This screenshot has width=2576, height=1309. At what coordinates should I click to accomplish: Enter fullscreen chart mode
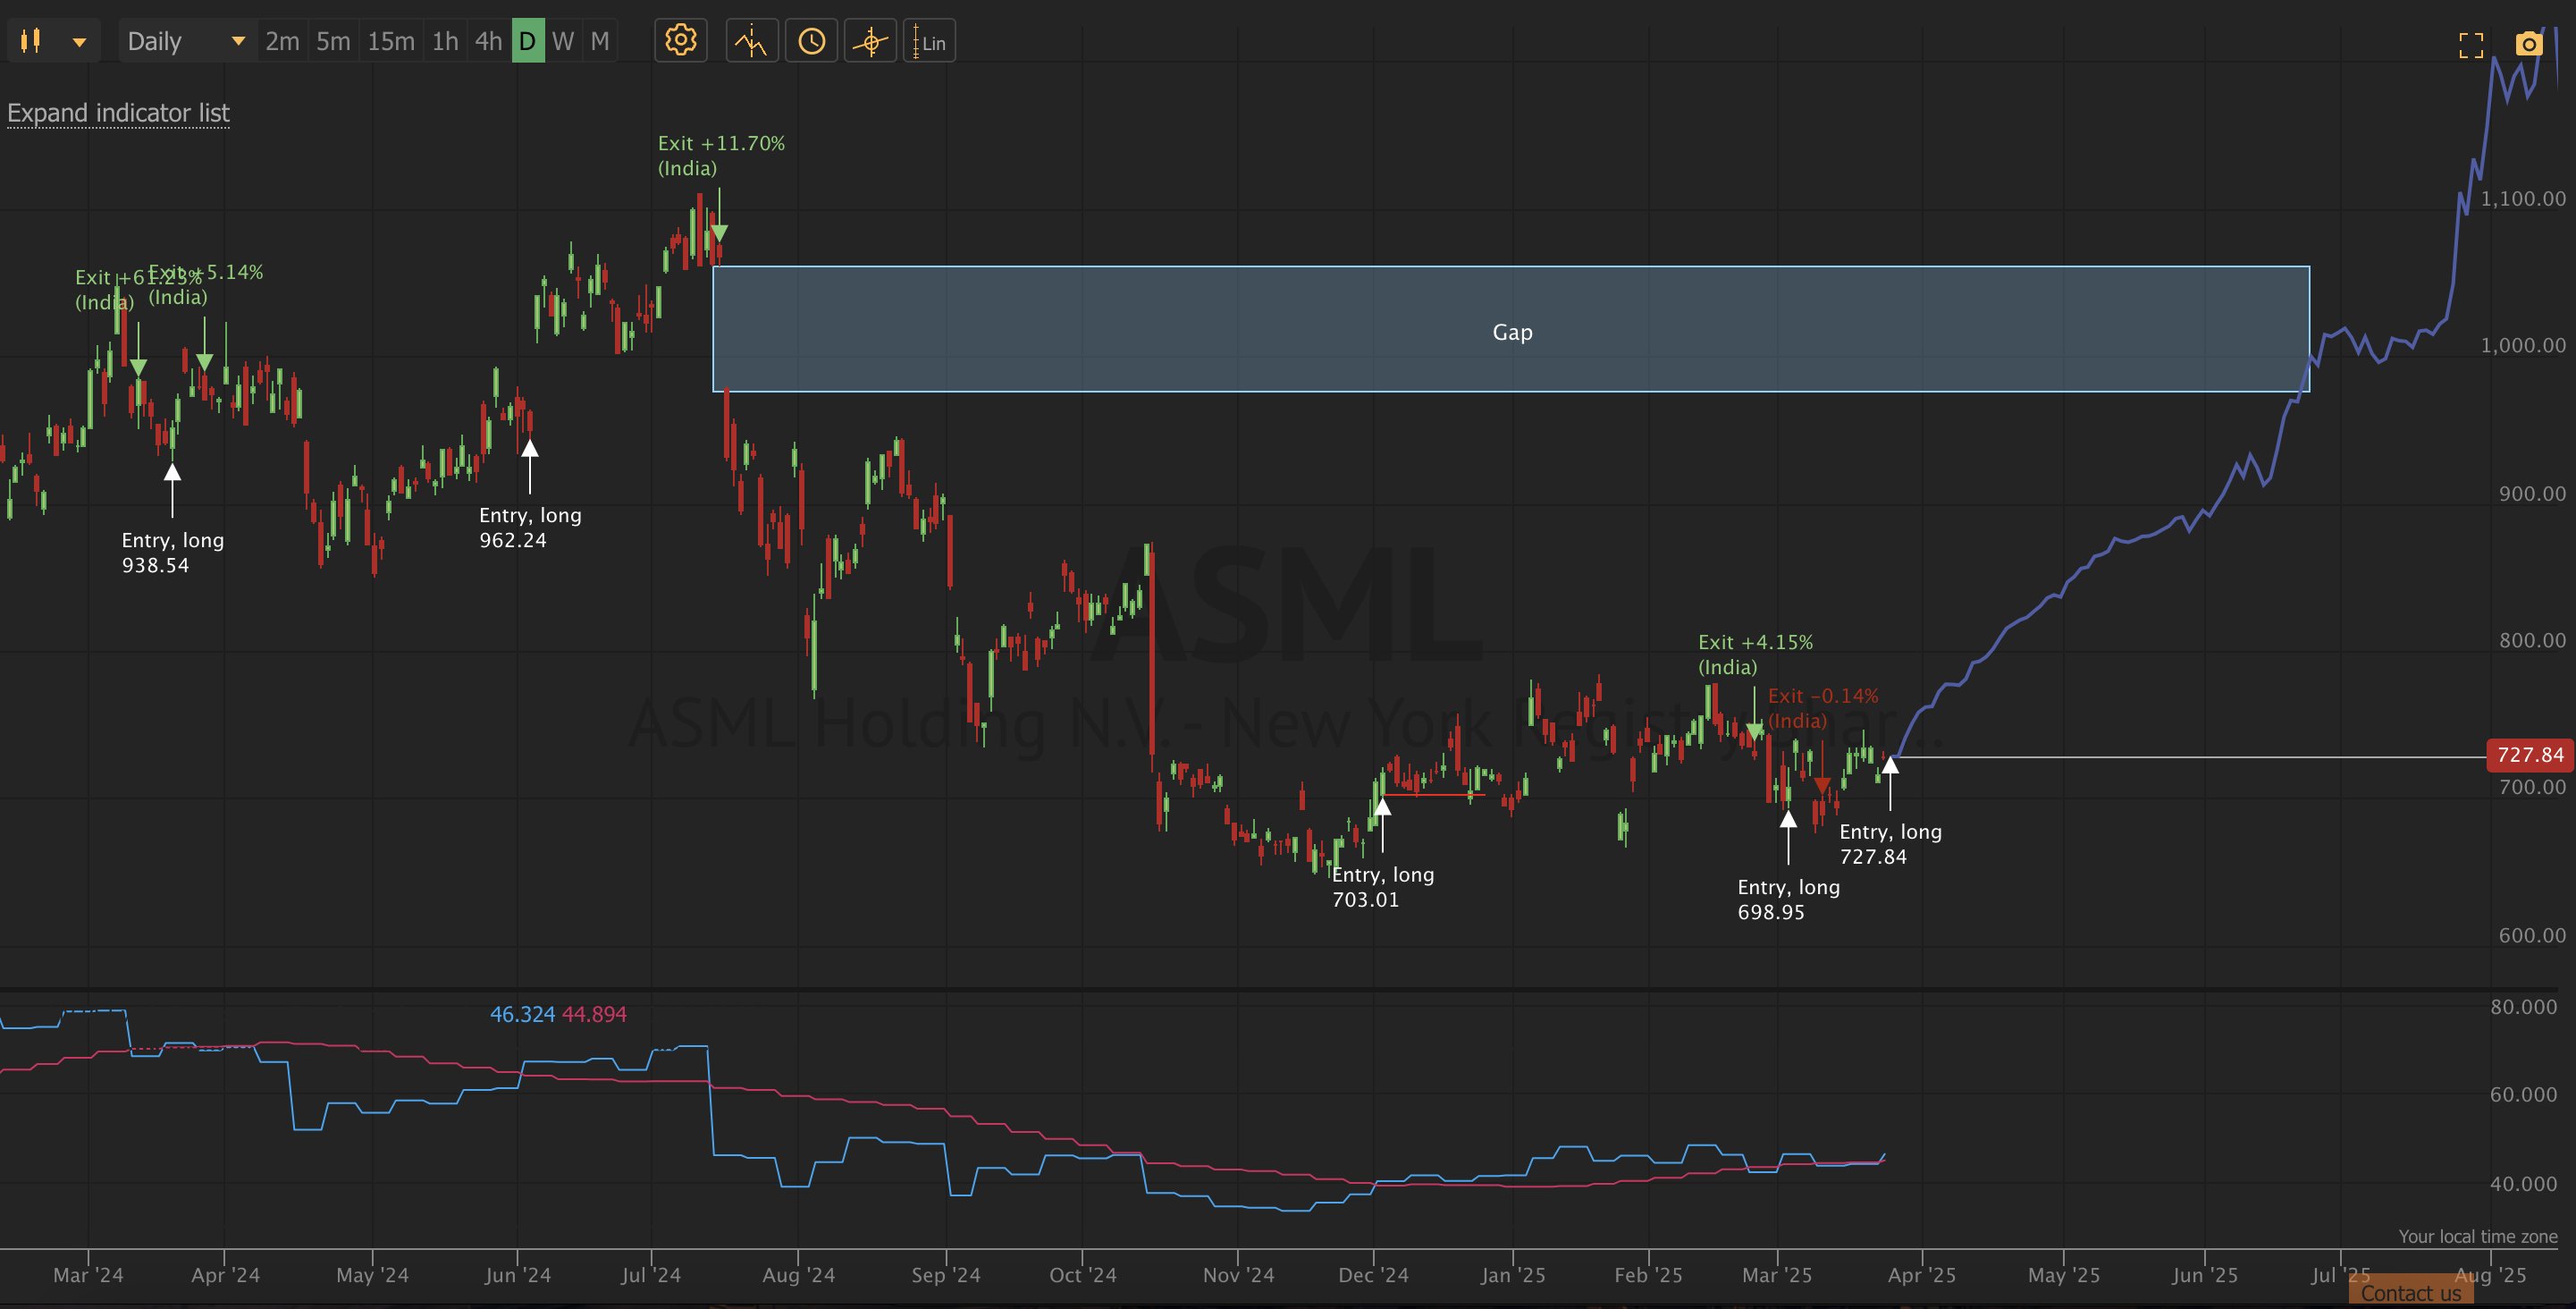click(2471, 45)
